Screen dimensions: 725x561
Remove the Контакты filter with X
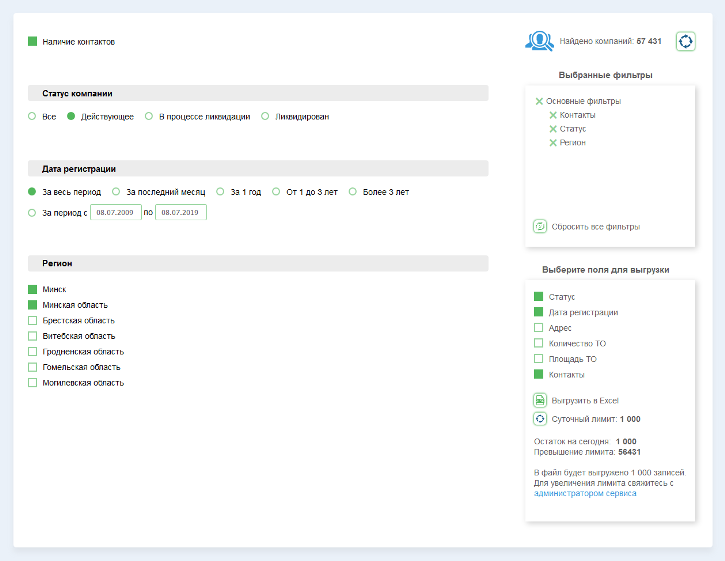[x=553, y=115]
